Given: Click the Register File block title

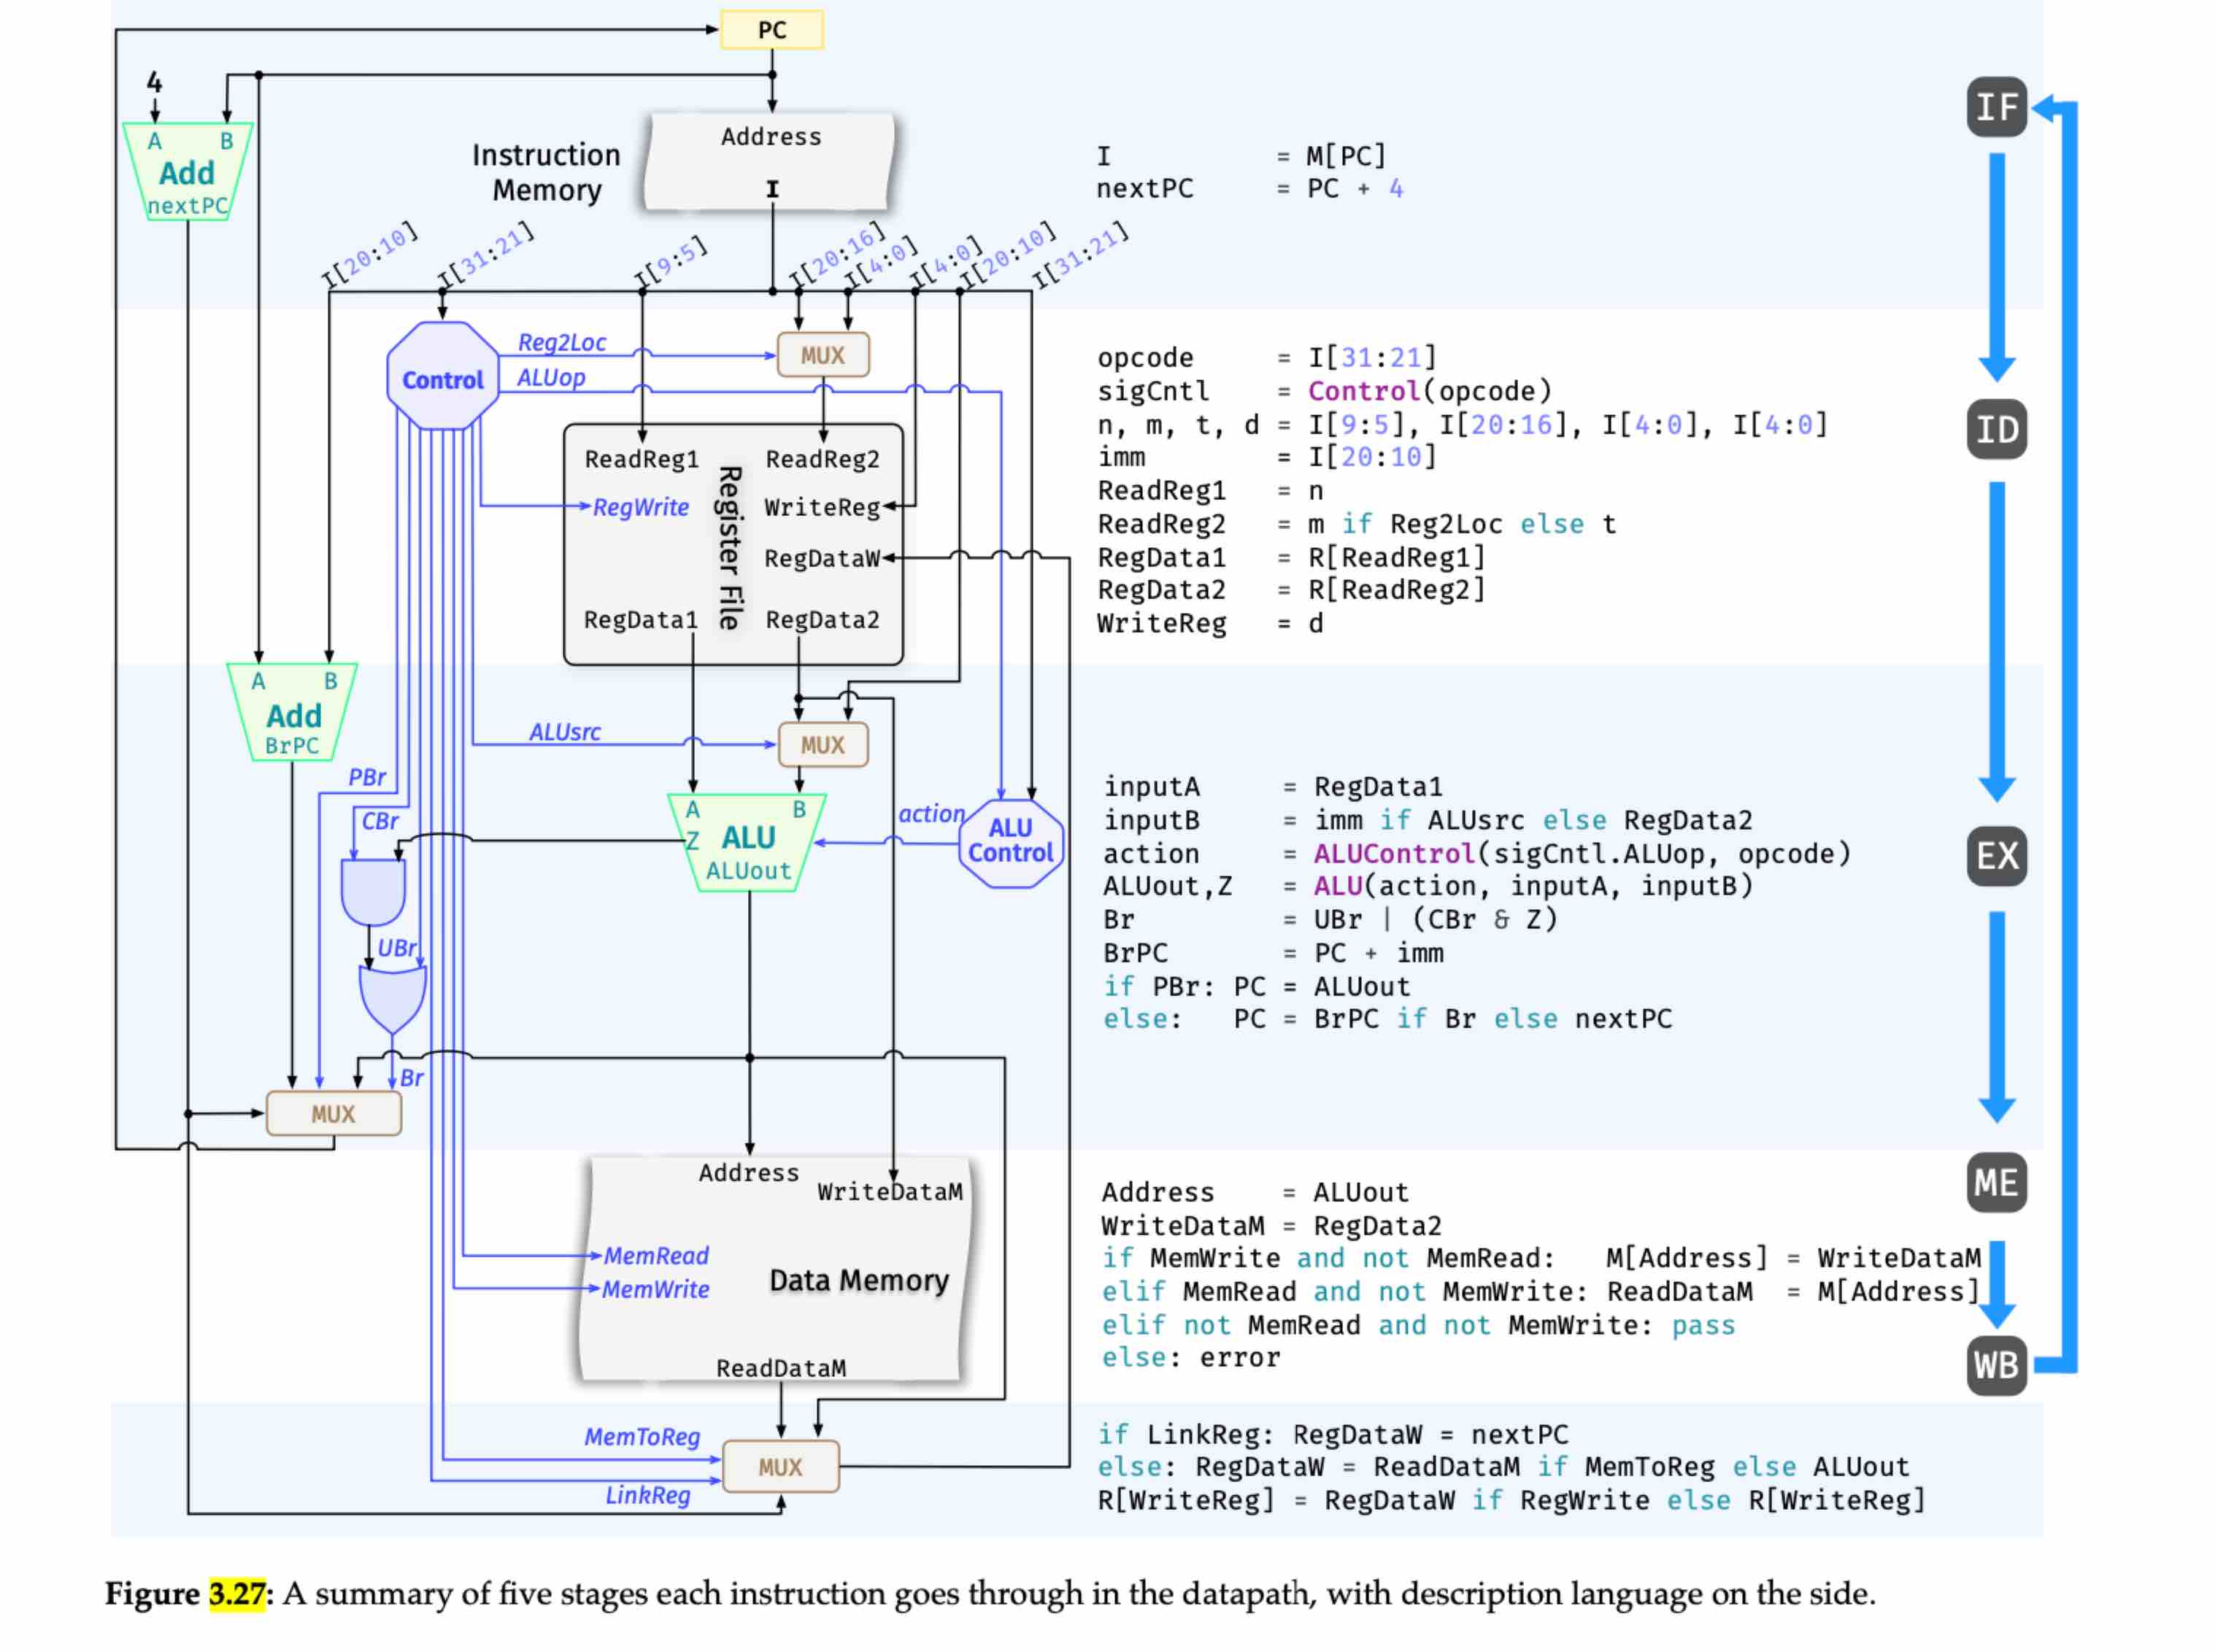Looking at the screenshot, I should coord(730,547).
